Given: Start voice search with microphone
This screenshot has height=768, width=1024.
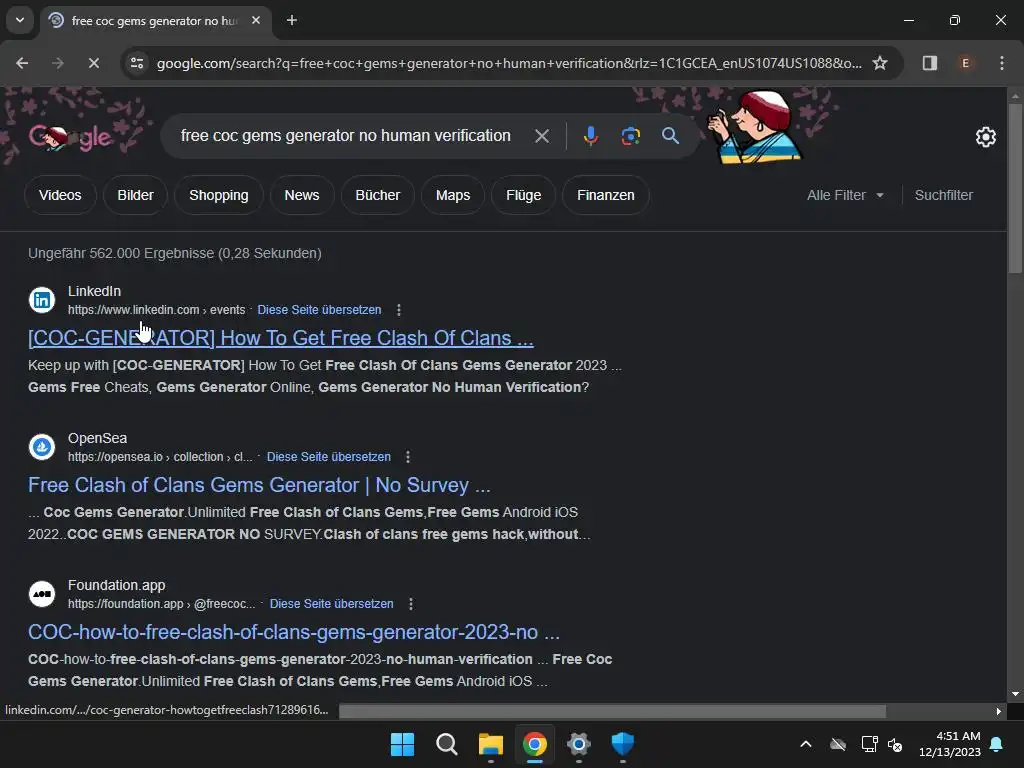Looking at the screenshot, I should point(590,136).
